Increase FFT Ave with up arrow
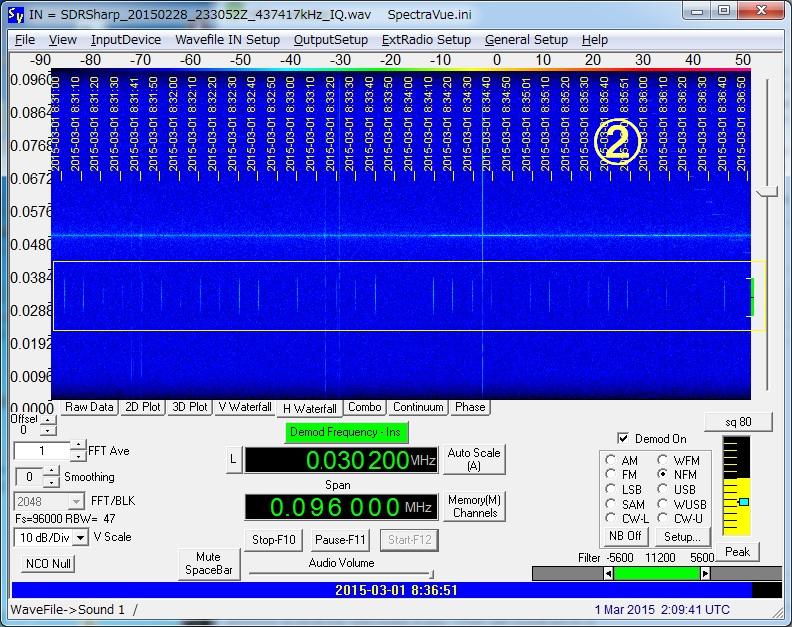792x627 pixels. tap(78, 446)
